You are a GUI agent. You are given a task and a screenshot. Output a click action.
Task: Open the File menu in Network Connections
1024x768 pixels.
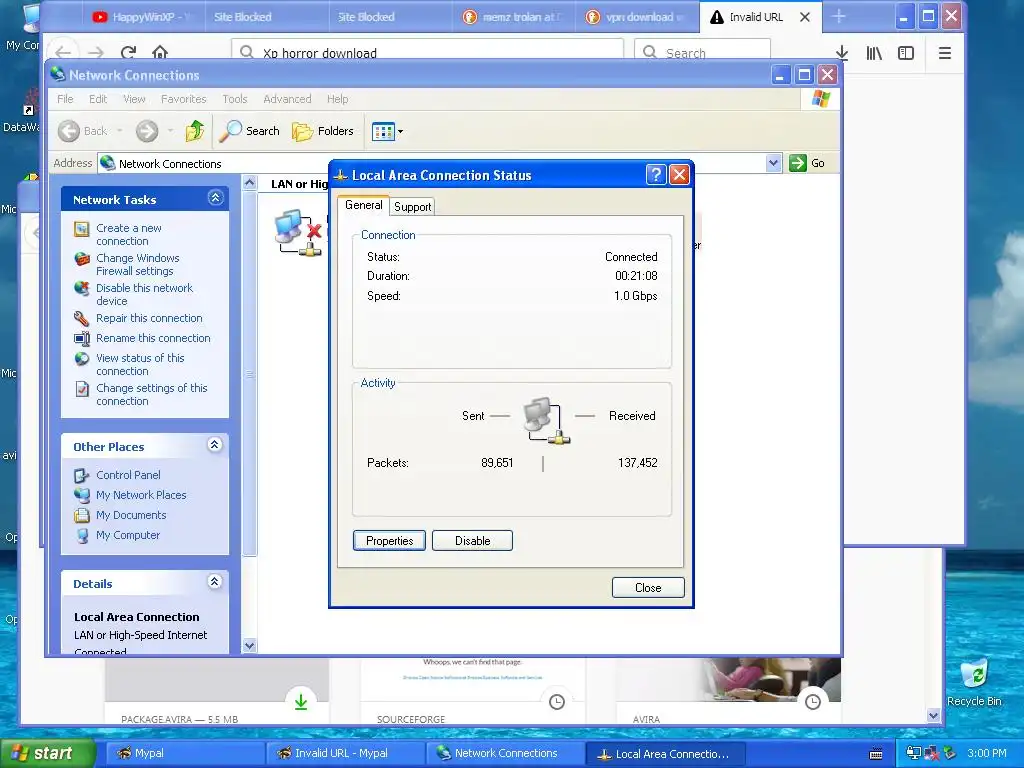[65, 99]
